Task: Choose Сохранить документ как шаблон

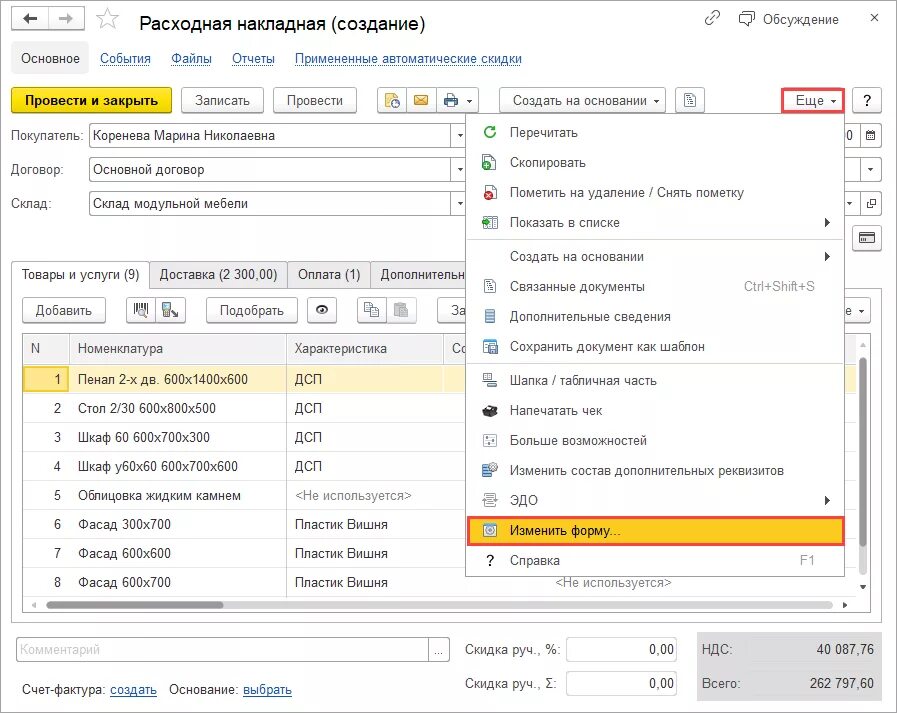Action: pos(656,346)
